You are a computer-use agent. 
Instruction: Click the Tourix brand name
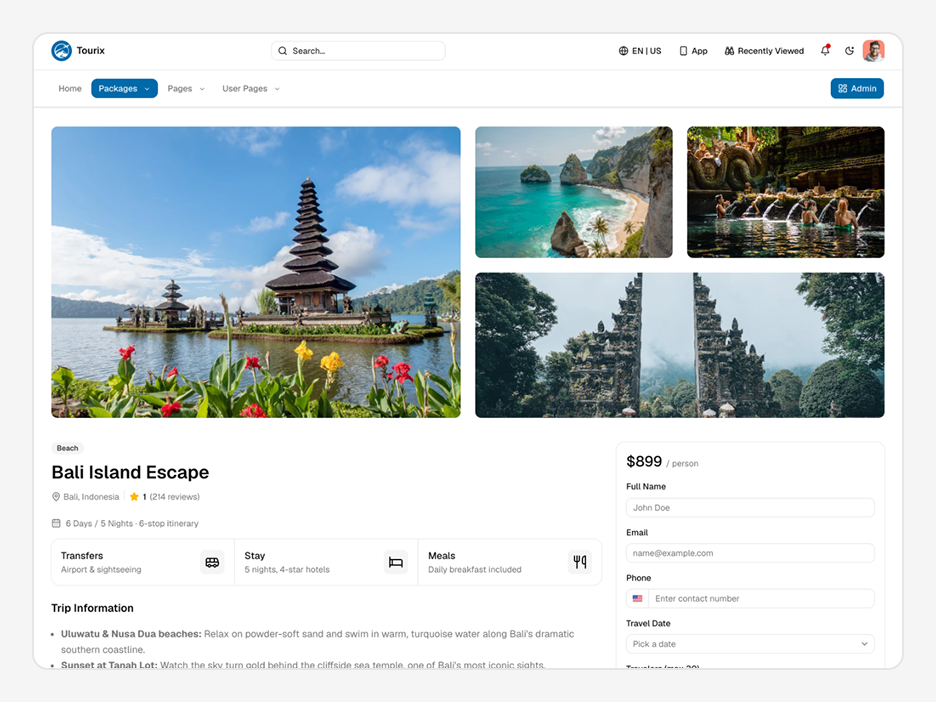[91, 51]
